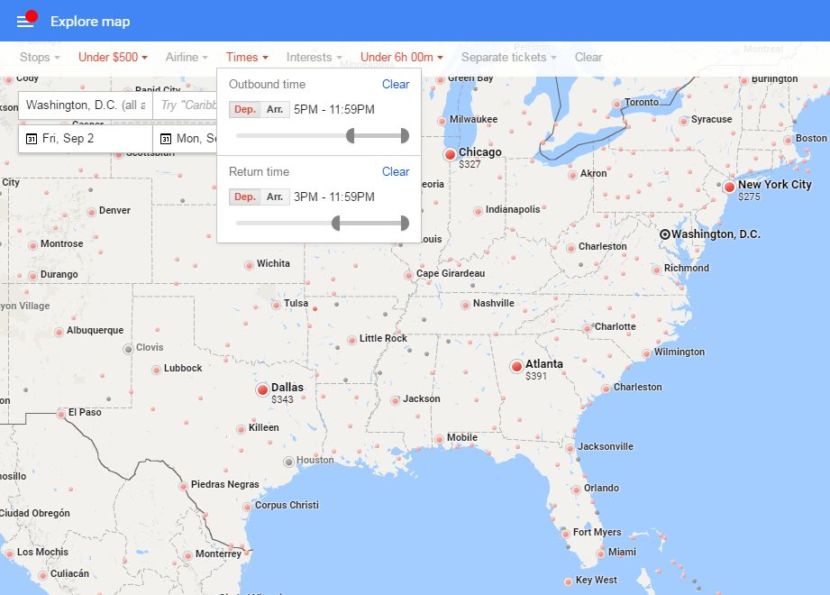Click the Jackson city label
Viewport: 830px width, 595px height.
coord(421,399)
